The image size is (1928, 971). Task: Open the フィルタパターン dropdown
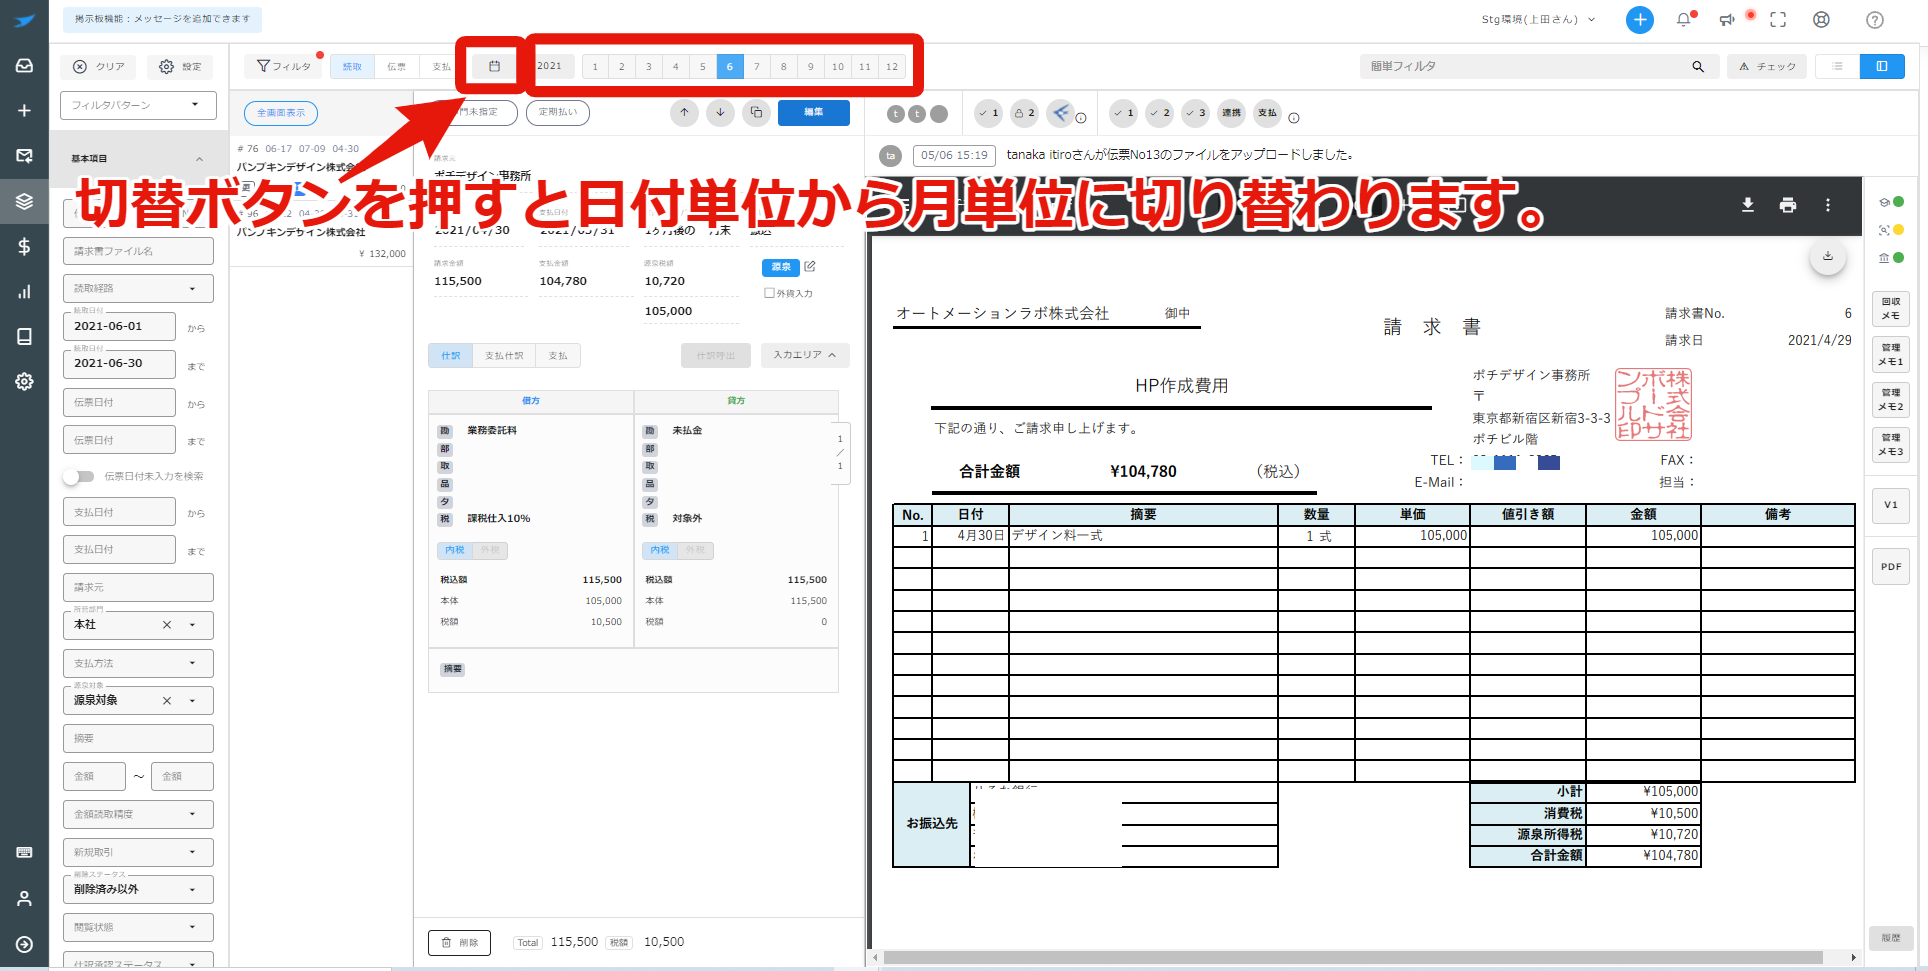coord(138,105)
